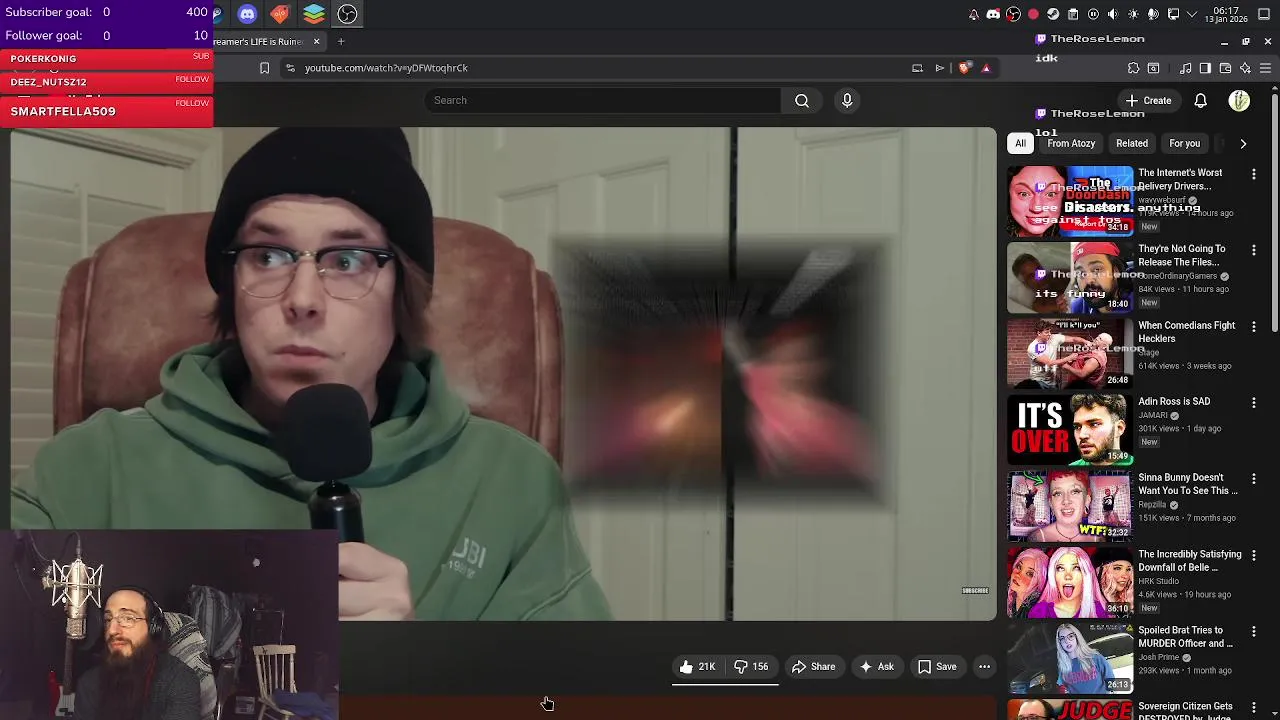Toggle the Brave sidebar panel
The height and width of the screenshot is (720, 1280).
pyautogui.click(x=1205, y=68)
